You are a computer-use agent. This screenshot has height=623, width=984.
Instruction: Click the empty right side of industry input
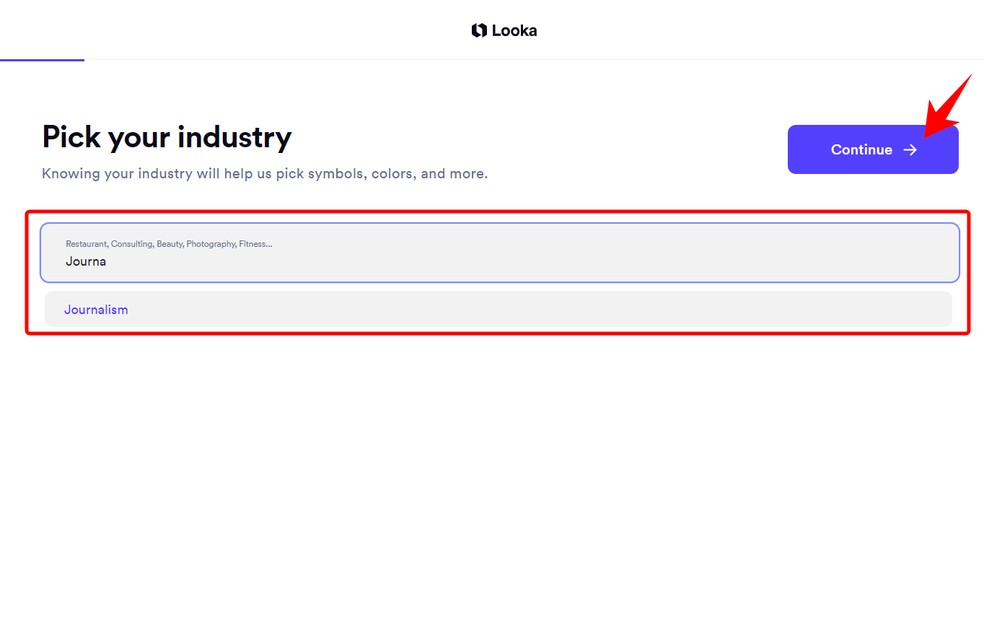[750, 253]
